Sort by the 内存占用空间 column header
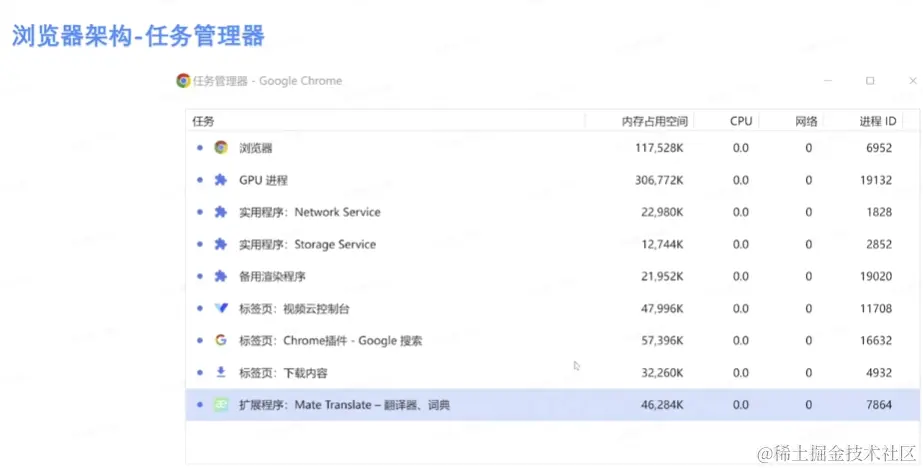This screenshot has height=470, width=923. 639,121
